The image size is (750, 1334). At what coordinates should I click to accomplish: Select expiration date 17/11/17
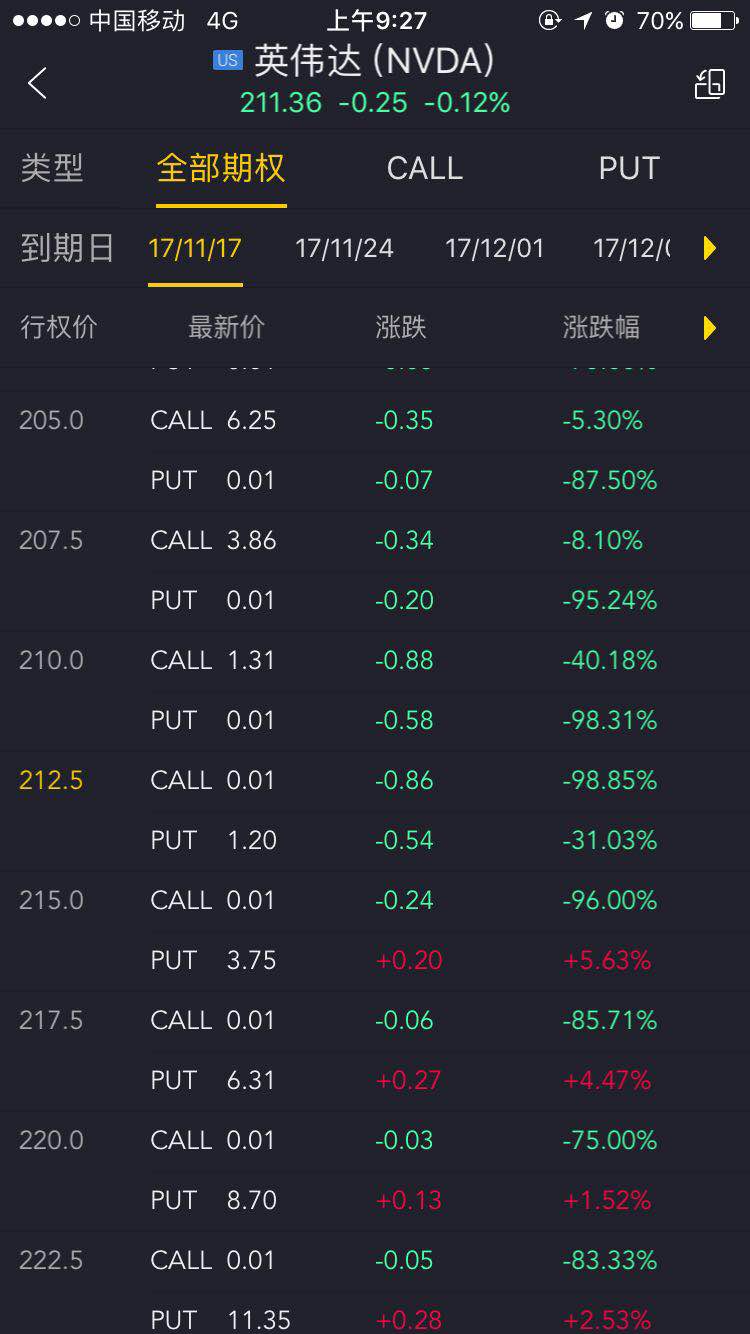coord(195,248)
